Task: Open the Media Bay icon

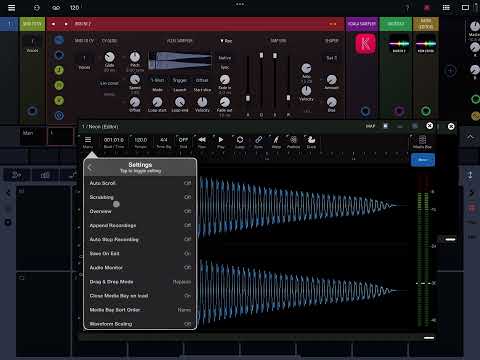Action: [422, 142]
